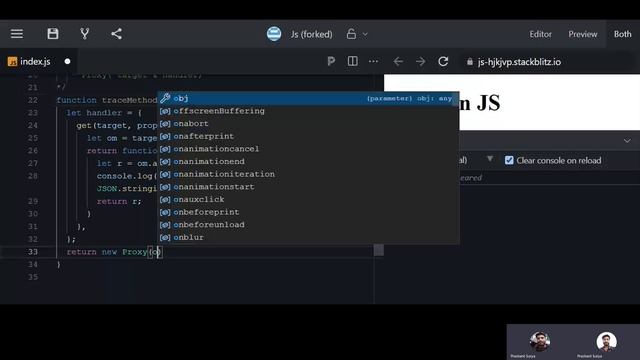Format code with the Prettier icon
The height and width of the screenshot is (360, 640).
pyautogui.click(x=331, y=62)
